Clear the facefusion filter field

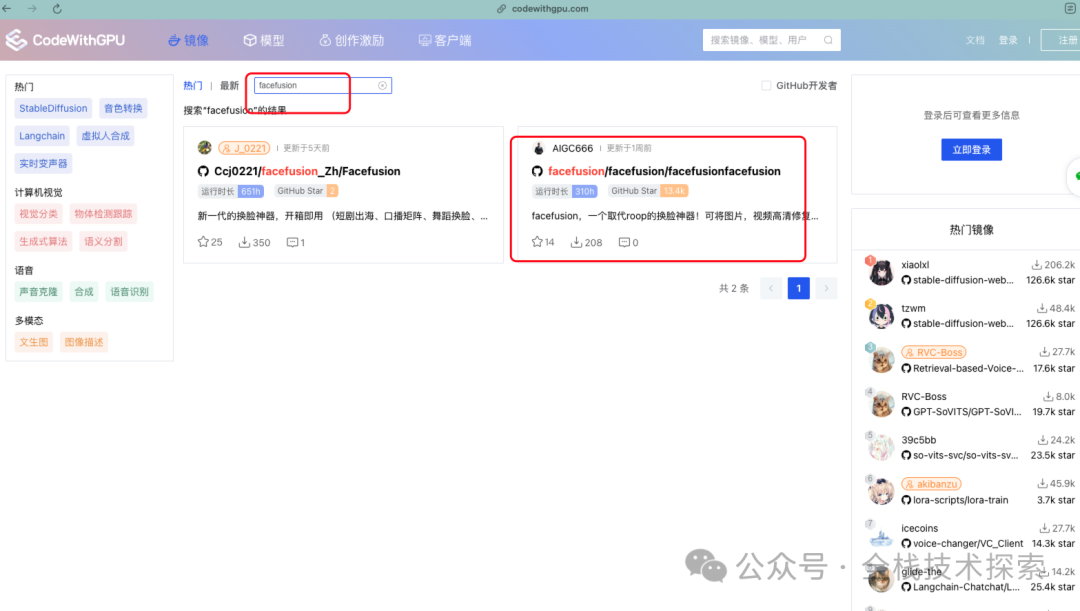coord(382,85)
